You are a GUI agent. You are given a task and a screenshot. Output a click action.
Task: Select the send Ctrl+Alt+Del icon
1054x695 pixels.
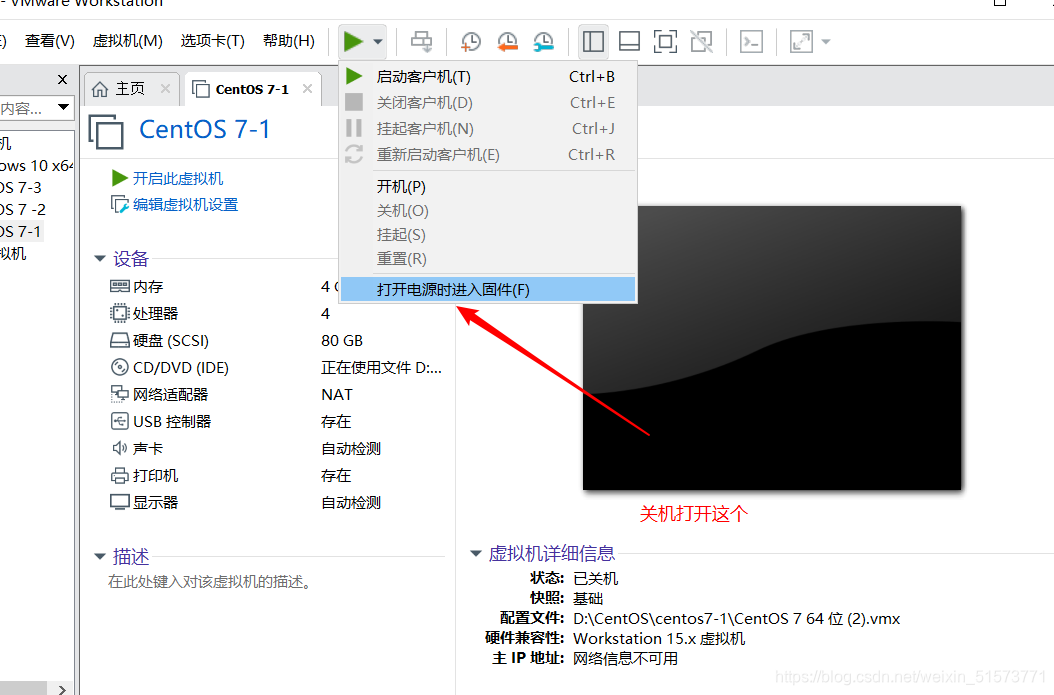pos(421,41)
